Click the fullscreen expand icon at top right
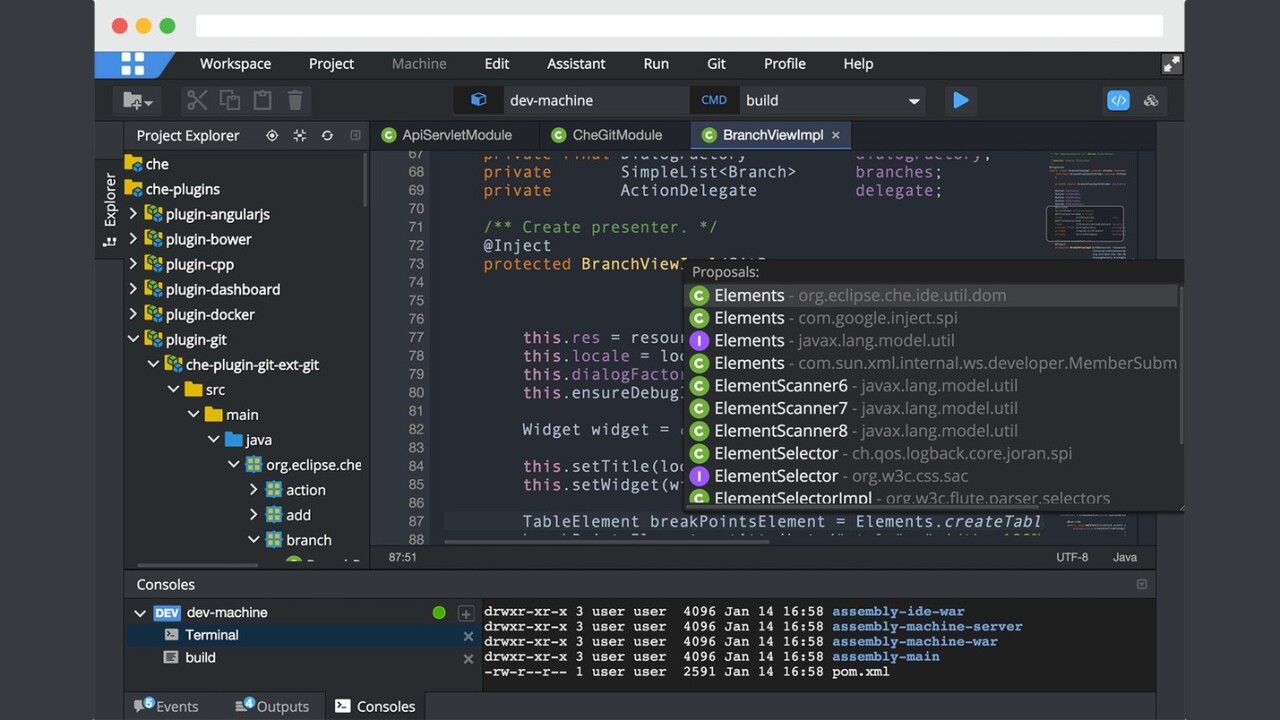The height and width of the screenshot is (720, 1280). tap(1171, 64)
